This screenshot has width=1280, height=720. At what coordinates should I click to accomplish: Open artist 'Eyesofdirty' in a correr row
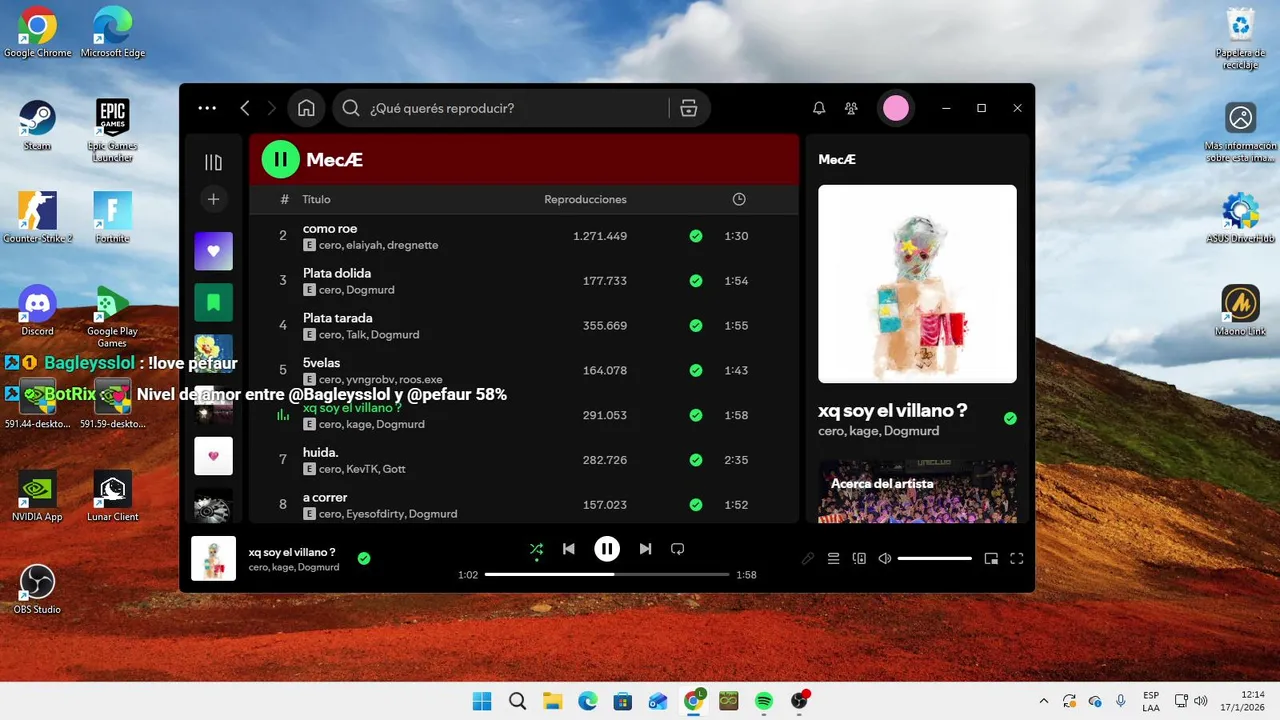click(374, 514)
